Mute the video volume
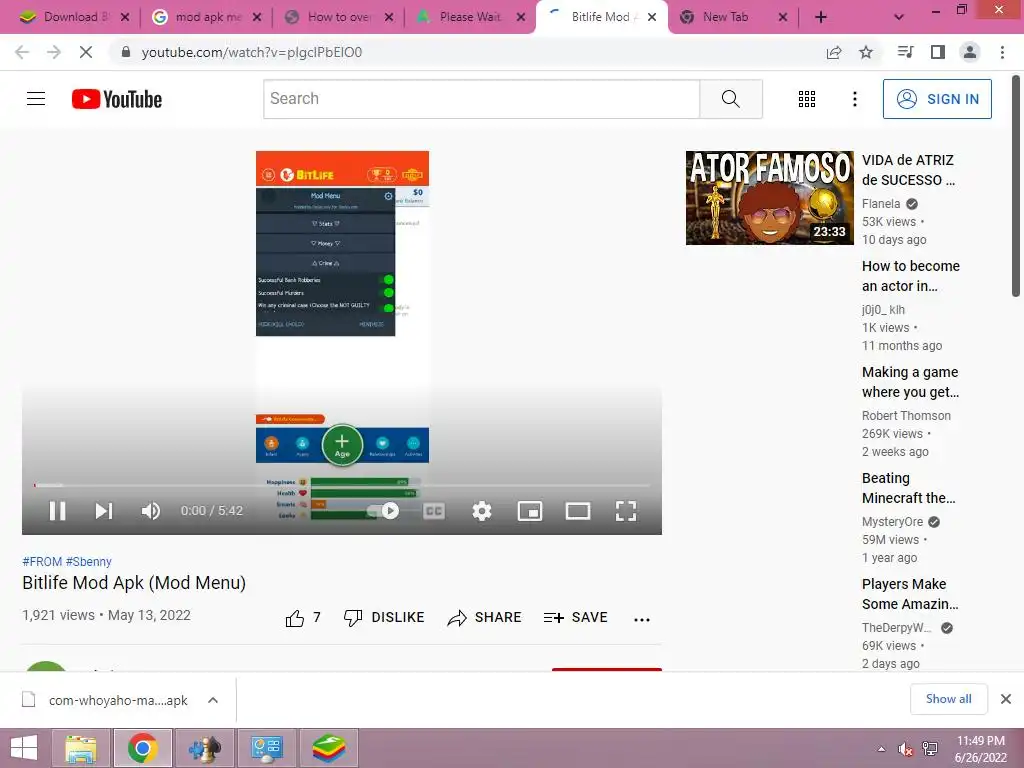1024x768 pixels. (150, 511)
